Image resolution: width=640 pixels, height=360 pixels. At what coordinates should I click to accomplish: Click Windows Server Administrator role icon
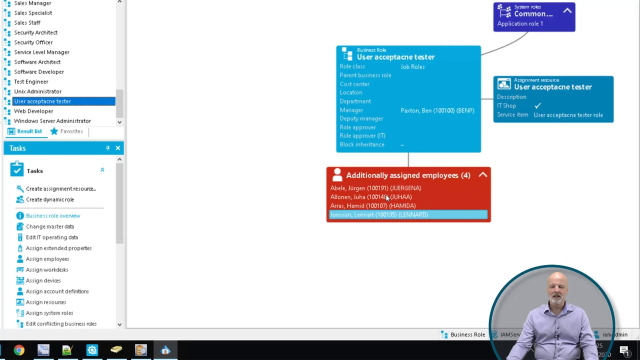7,121
